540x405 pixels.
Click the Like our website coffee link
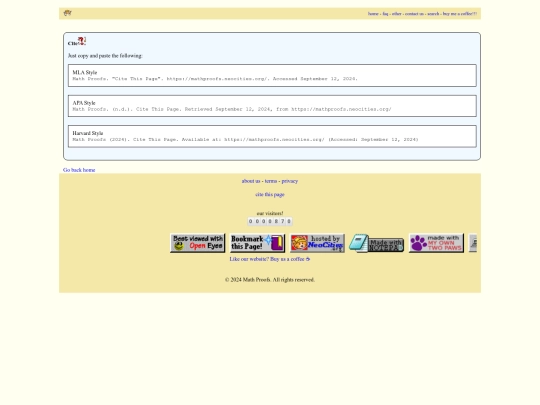click(x=270, y=259)
